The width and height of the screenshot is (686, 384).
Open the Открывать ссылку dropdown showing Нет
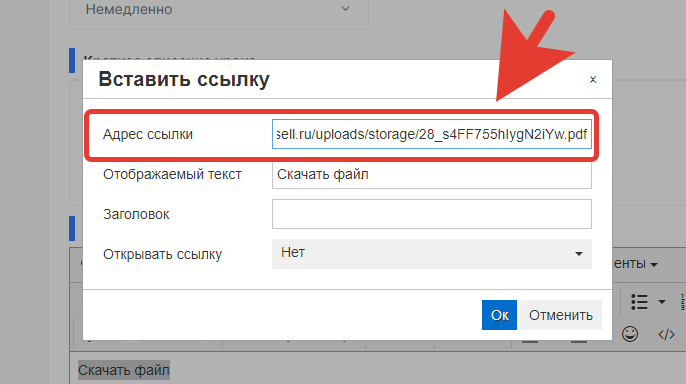(432, 254)
